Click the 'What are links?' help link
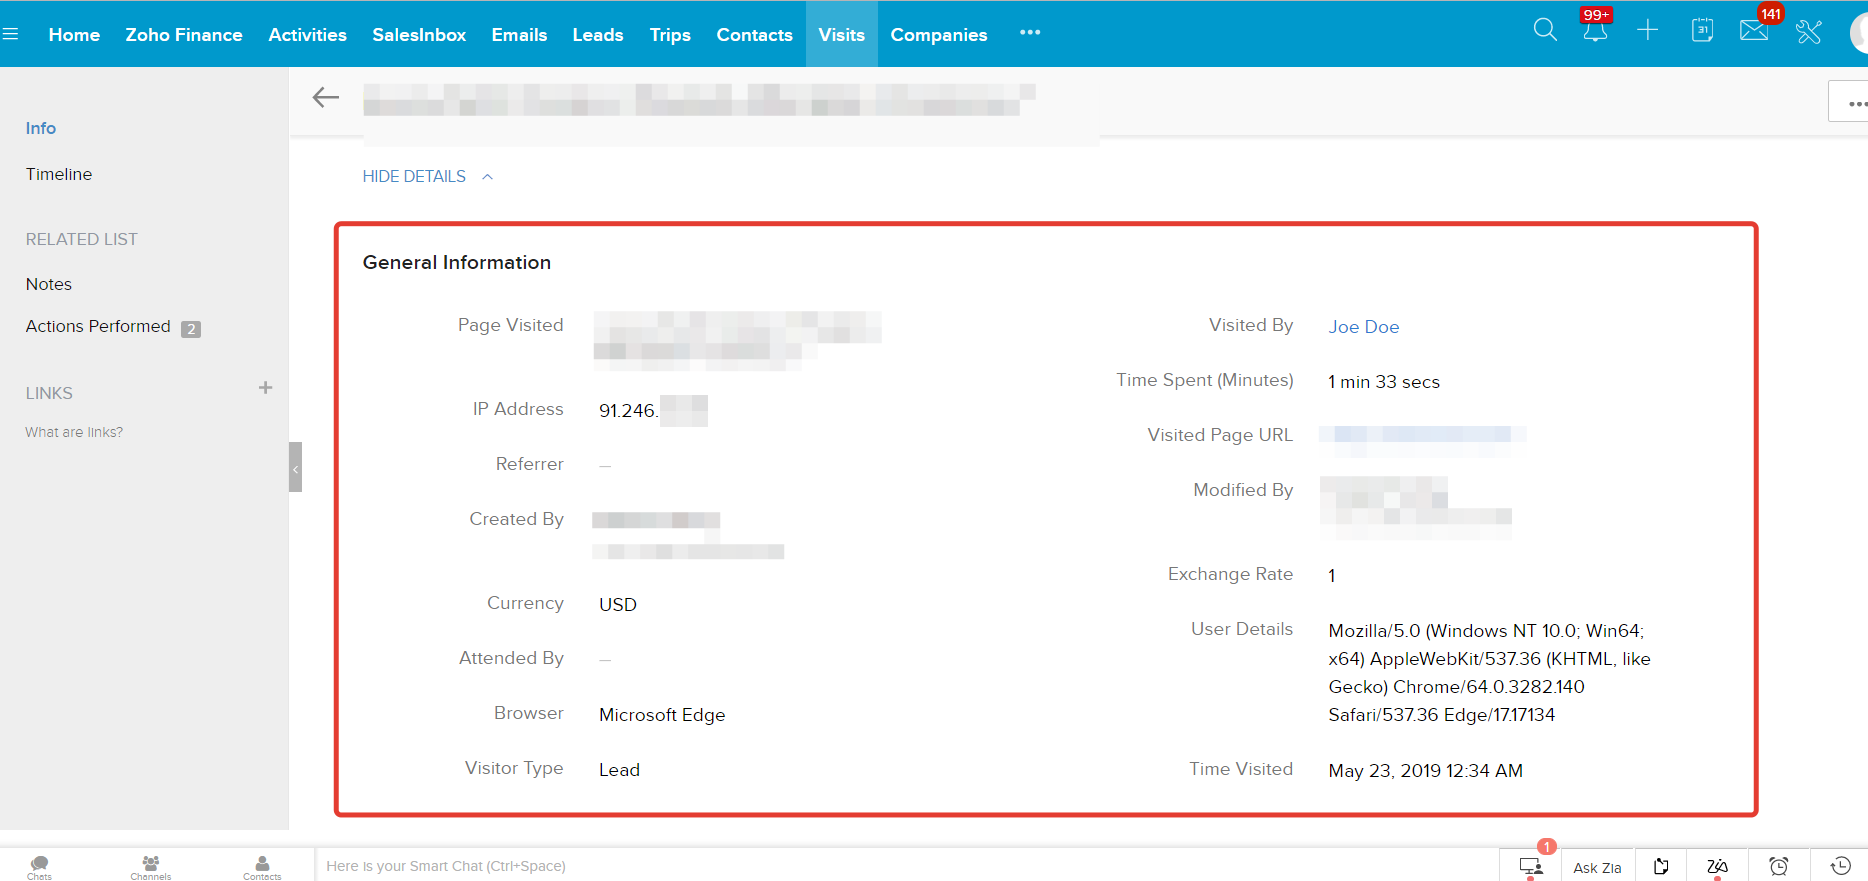Viewport: 1868px width, 881px height. coord(74,432)
